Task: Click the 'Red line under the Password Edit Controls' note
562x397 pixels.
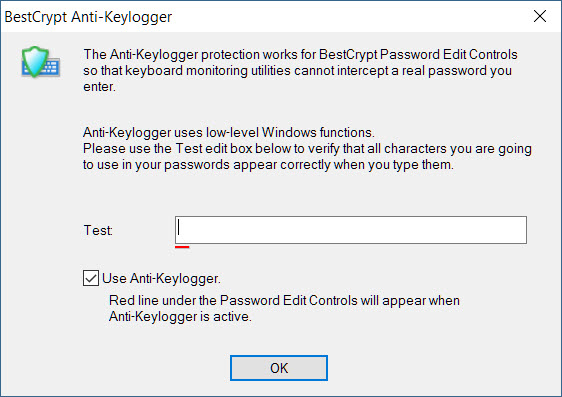Action: pos(284,300)
